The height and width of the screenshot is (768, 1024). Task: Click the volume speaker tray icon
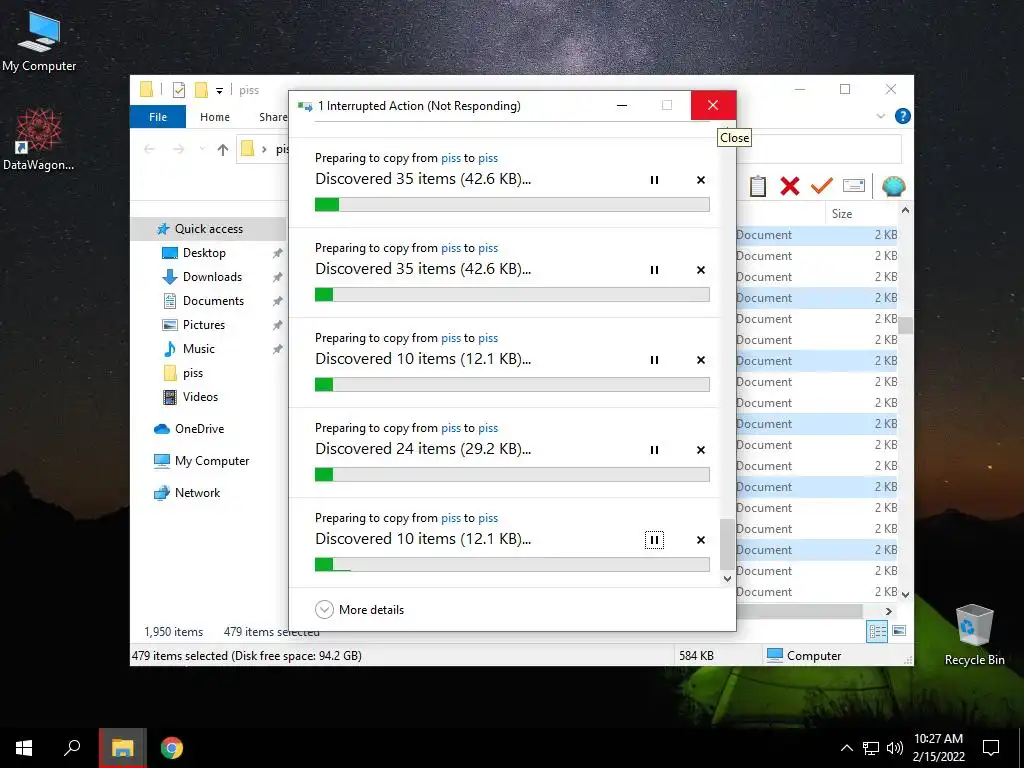[895, 748]
